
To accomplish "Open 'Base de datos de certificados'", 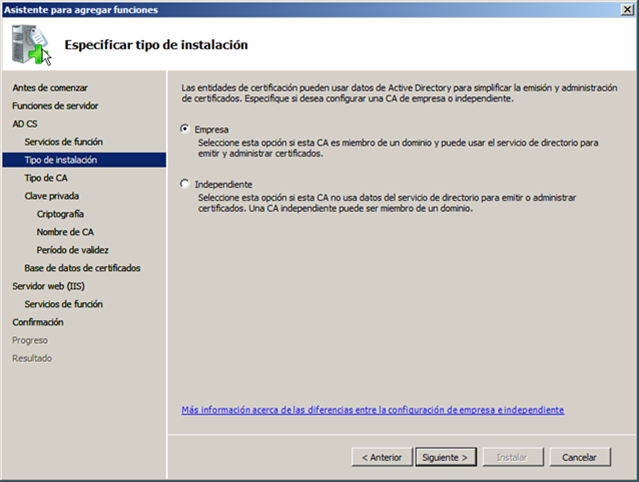I will coord(82,268).
